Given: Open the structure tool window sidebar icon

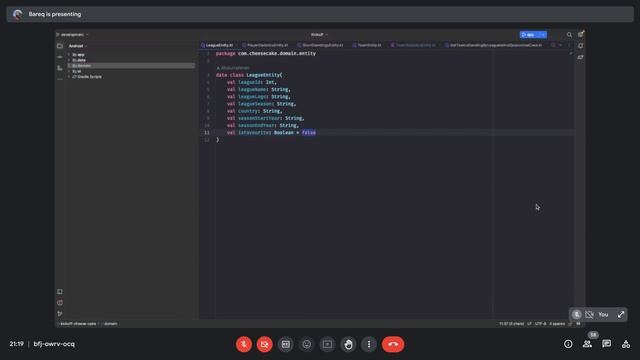Looking at the screenshot, I should click(x=60, y=68).
